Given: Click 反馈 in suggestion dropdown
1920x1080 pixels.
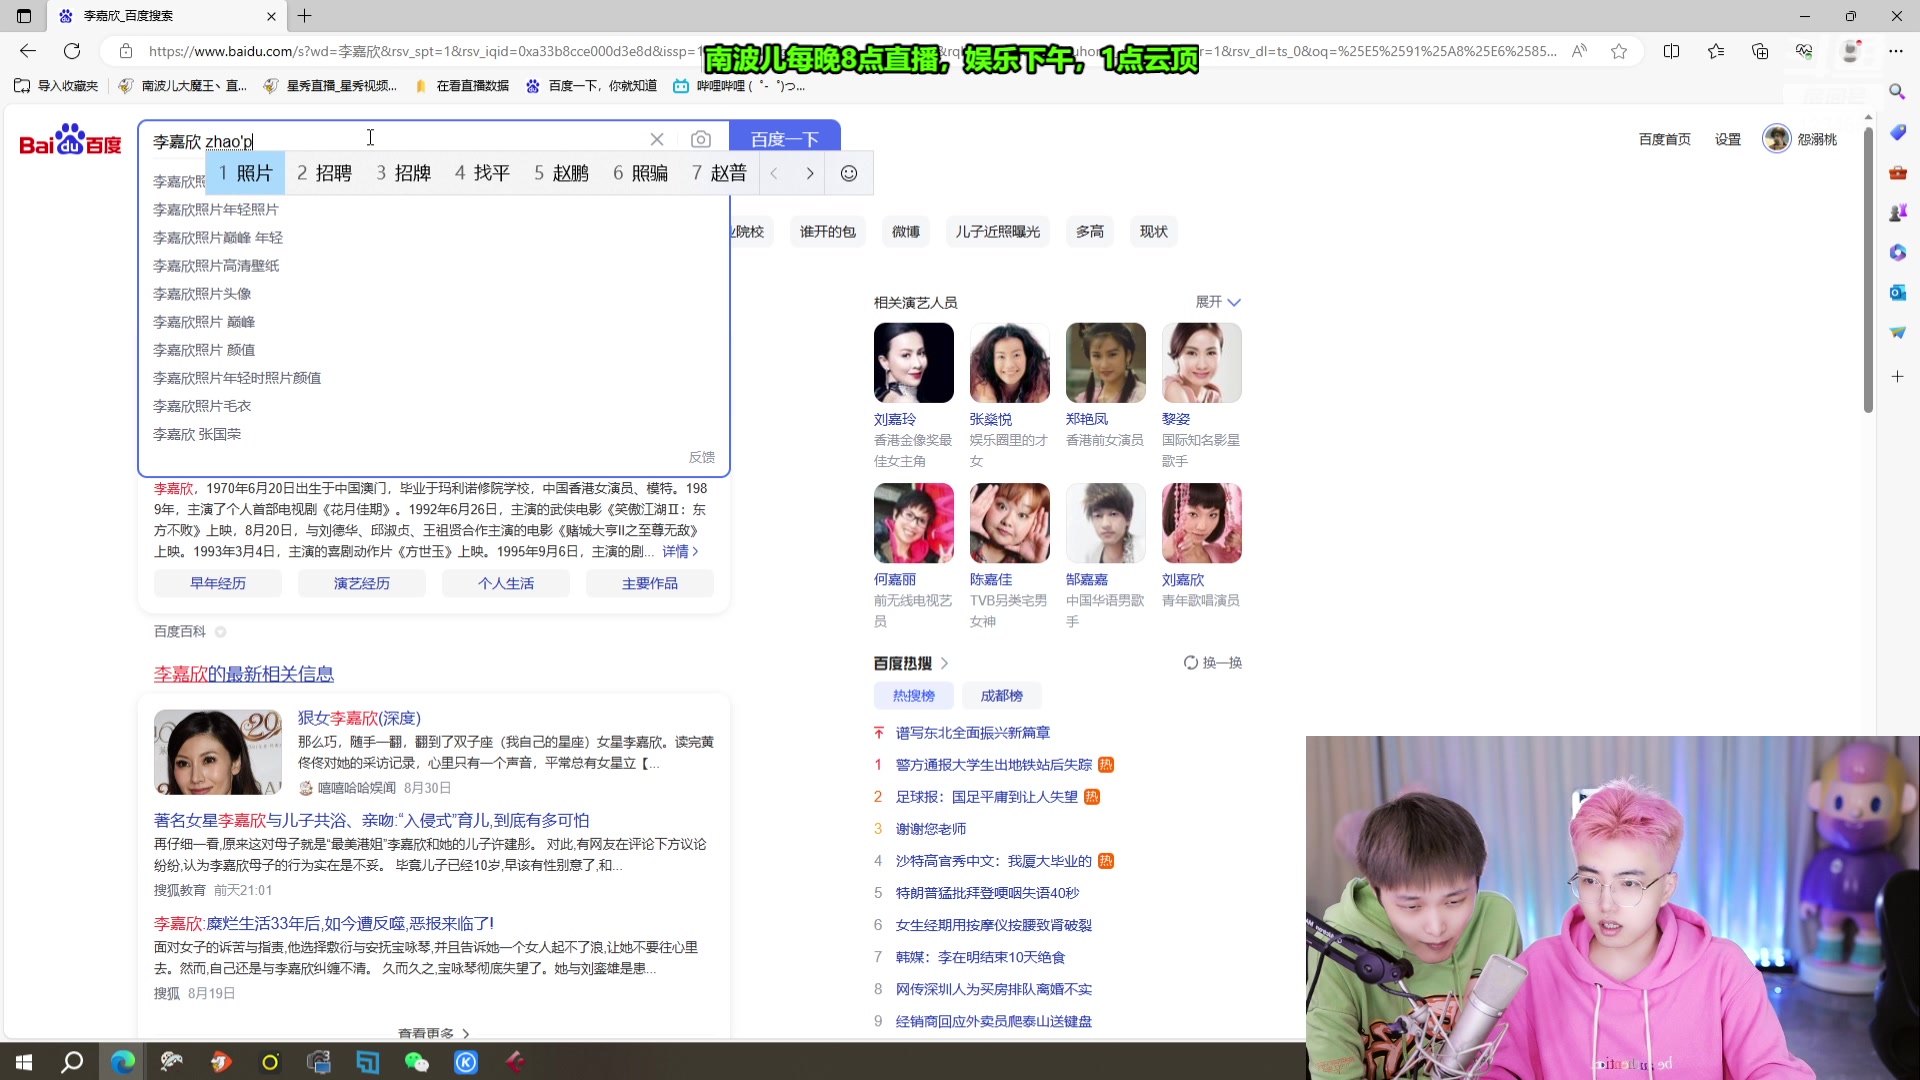Looking at the screenshot, I should pyautogui.click(x=702, y=457).
